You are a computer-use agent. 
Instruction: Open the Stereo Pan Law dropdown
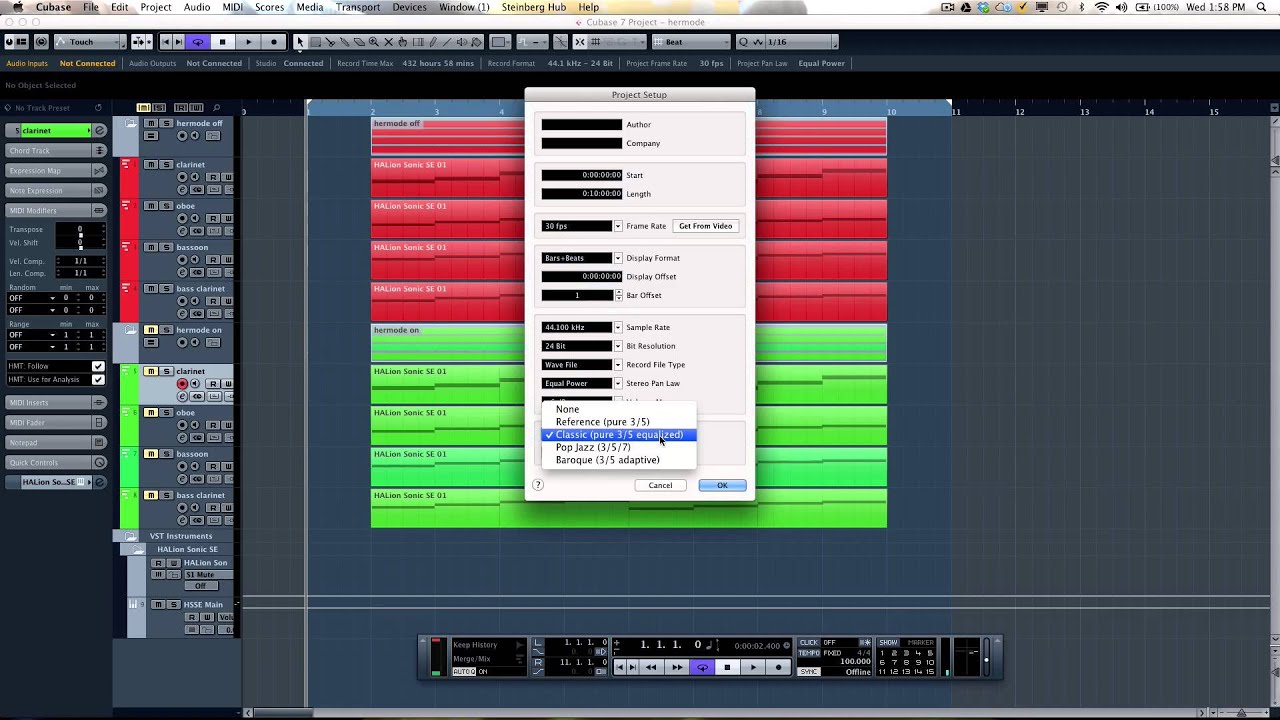coord(618,383)
